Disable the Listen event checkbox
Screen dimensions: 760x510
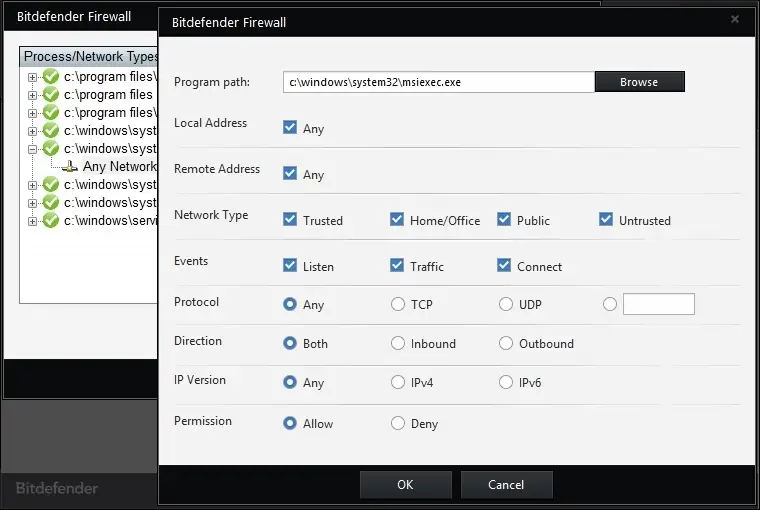click(290, 266)
